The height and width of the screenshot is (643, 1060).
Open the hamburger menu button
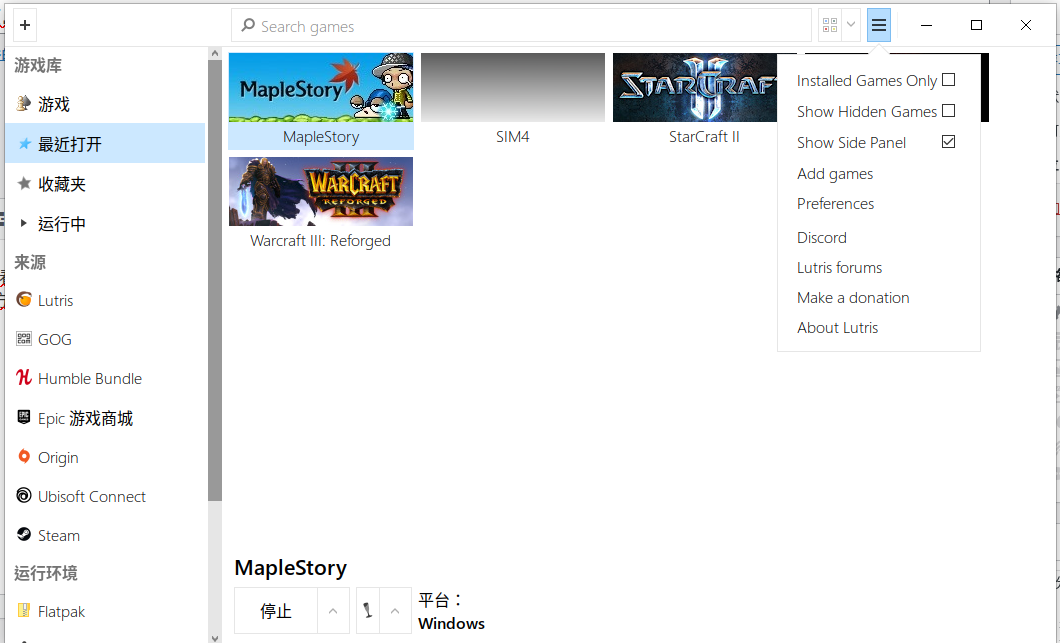879,25
